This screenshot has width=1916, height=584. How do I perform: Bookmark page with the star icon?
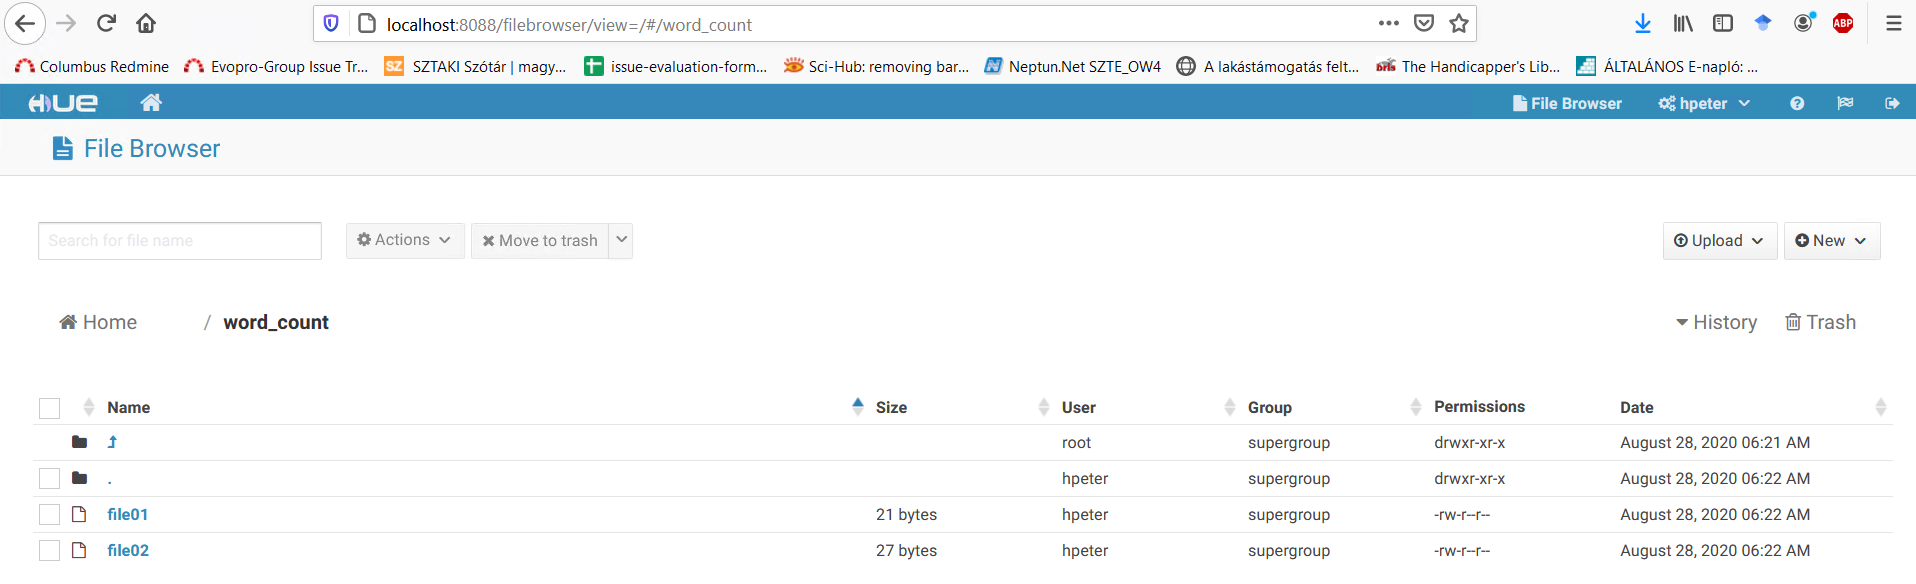pos(1459,24)
